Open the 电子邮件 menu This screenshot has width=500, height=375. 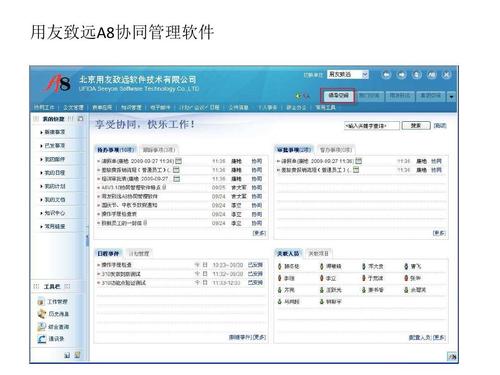point(160,107)
